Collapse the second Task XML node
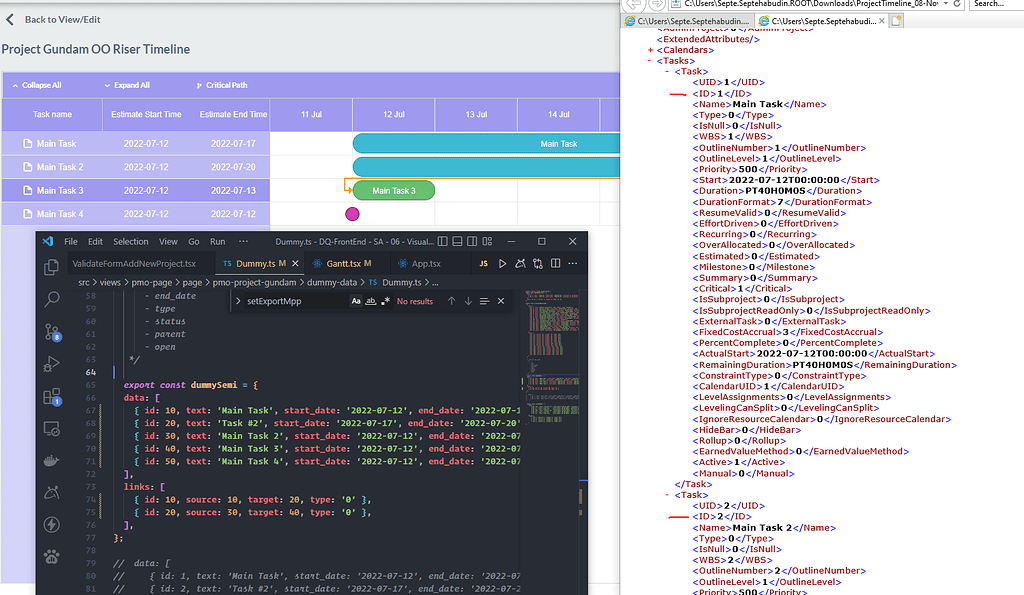Screen dimensions: 1024x595 pyautogui.click(x=667, y=495)
